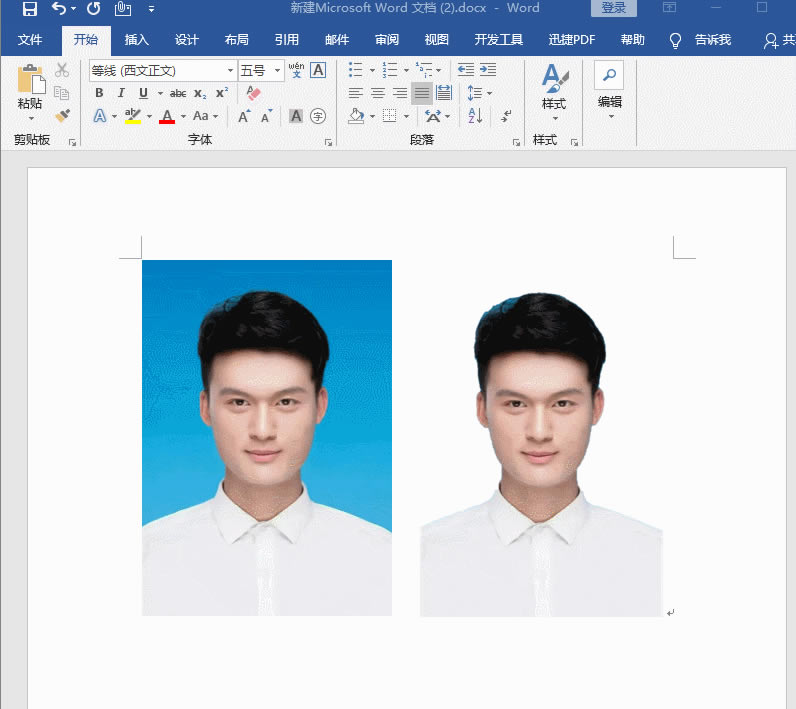The width and height of the screenshot is (796, 709).
Task: Expand the line spacing dropdown arrow
Action: [489, 93]
